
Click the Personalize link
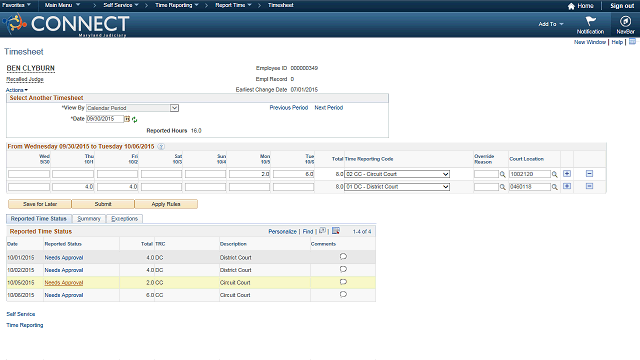point(282,231)
